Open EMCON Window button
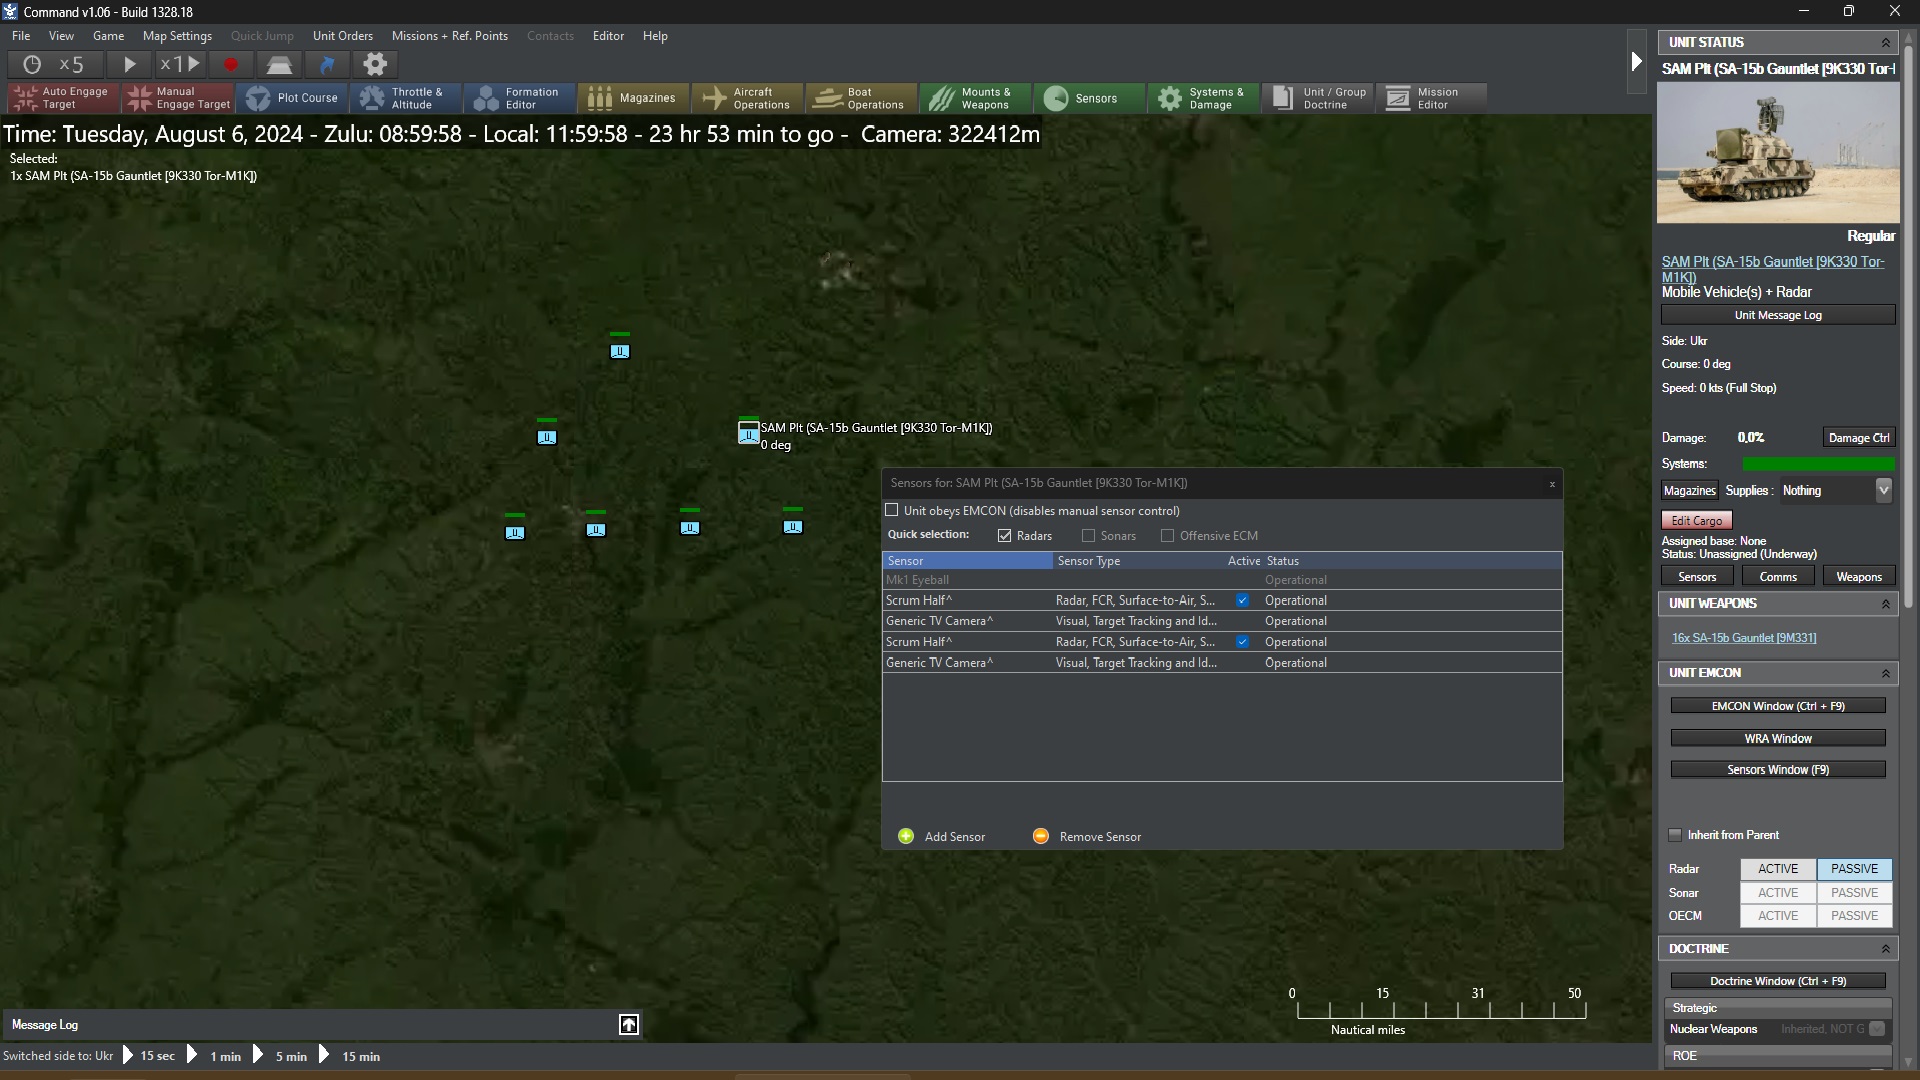 click(1778, 707)
